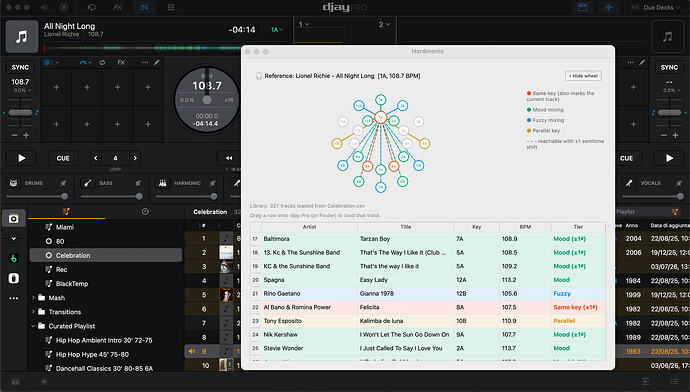Open the left deck 0.0% tempo range dropdown
This screenshot has height=392, width=690.
coord(22,90)
